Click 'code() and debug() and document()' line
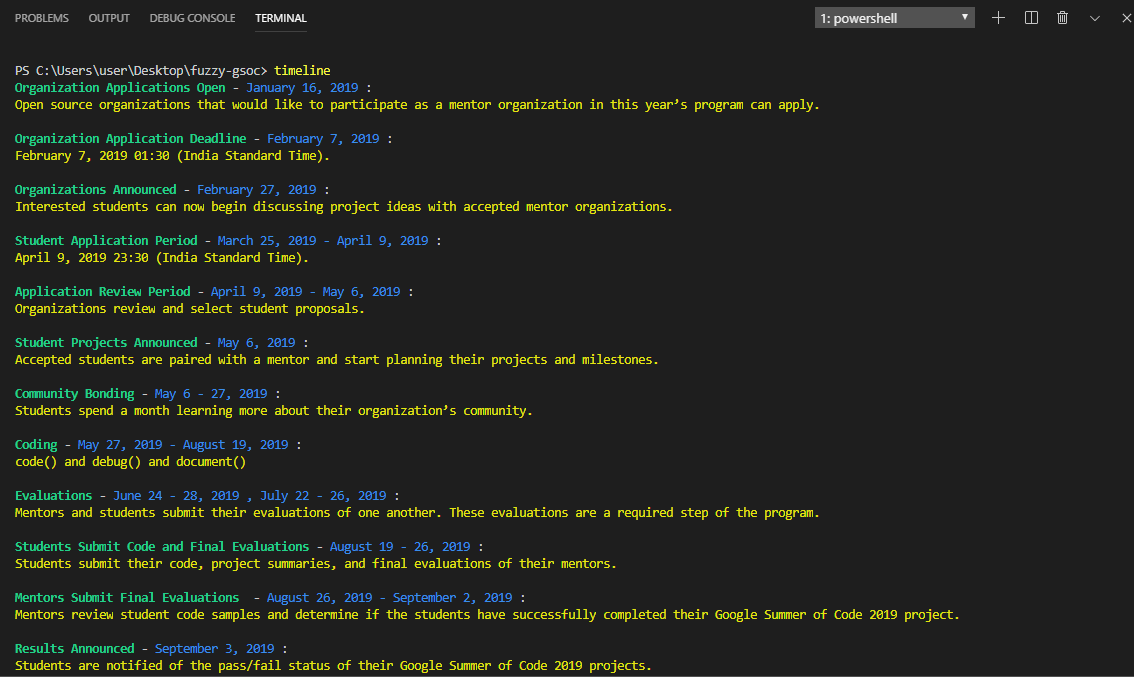Screen dimensions: 1134x677 (130, 461)
